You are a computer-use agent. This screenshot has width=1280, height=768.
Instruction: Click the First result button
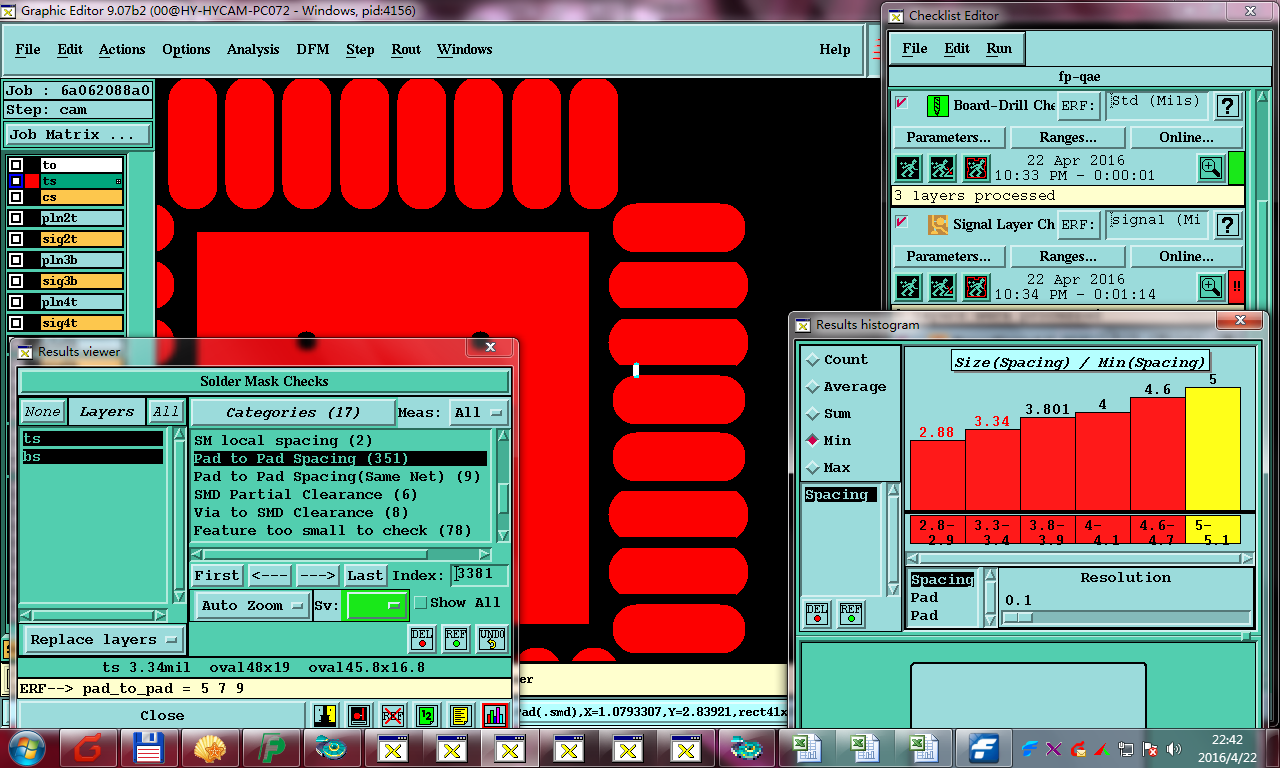point(217,575)
